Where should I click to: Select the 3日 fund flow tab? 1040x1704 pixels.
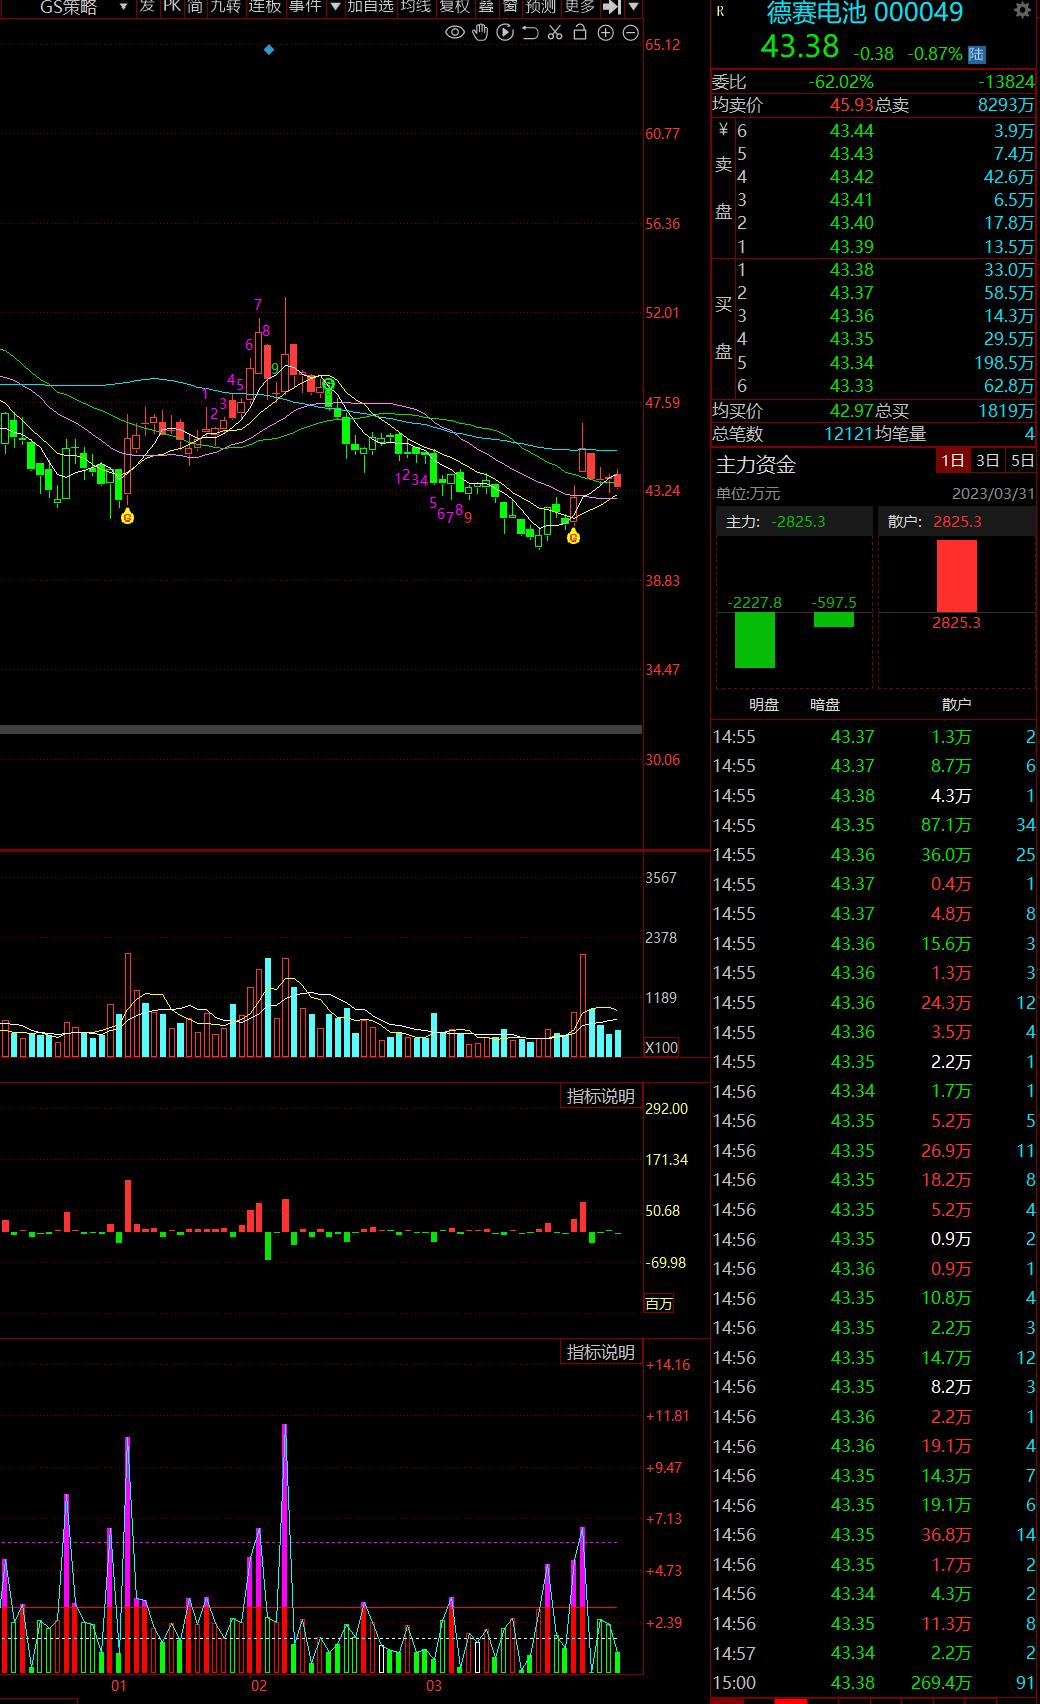pyautogui.click(x=987, y=460)
